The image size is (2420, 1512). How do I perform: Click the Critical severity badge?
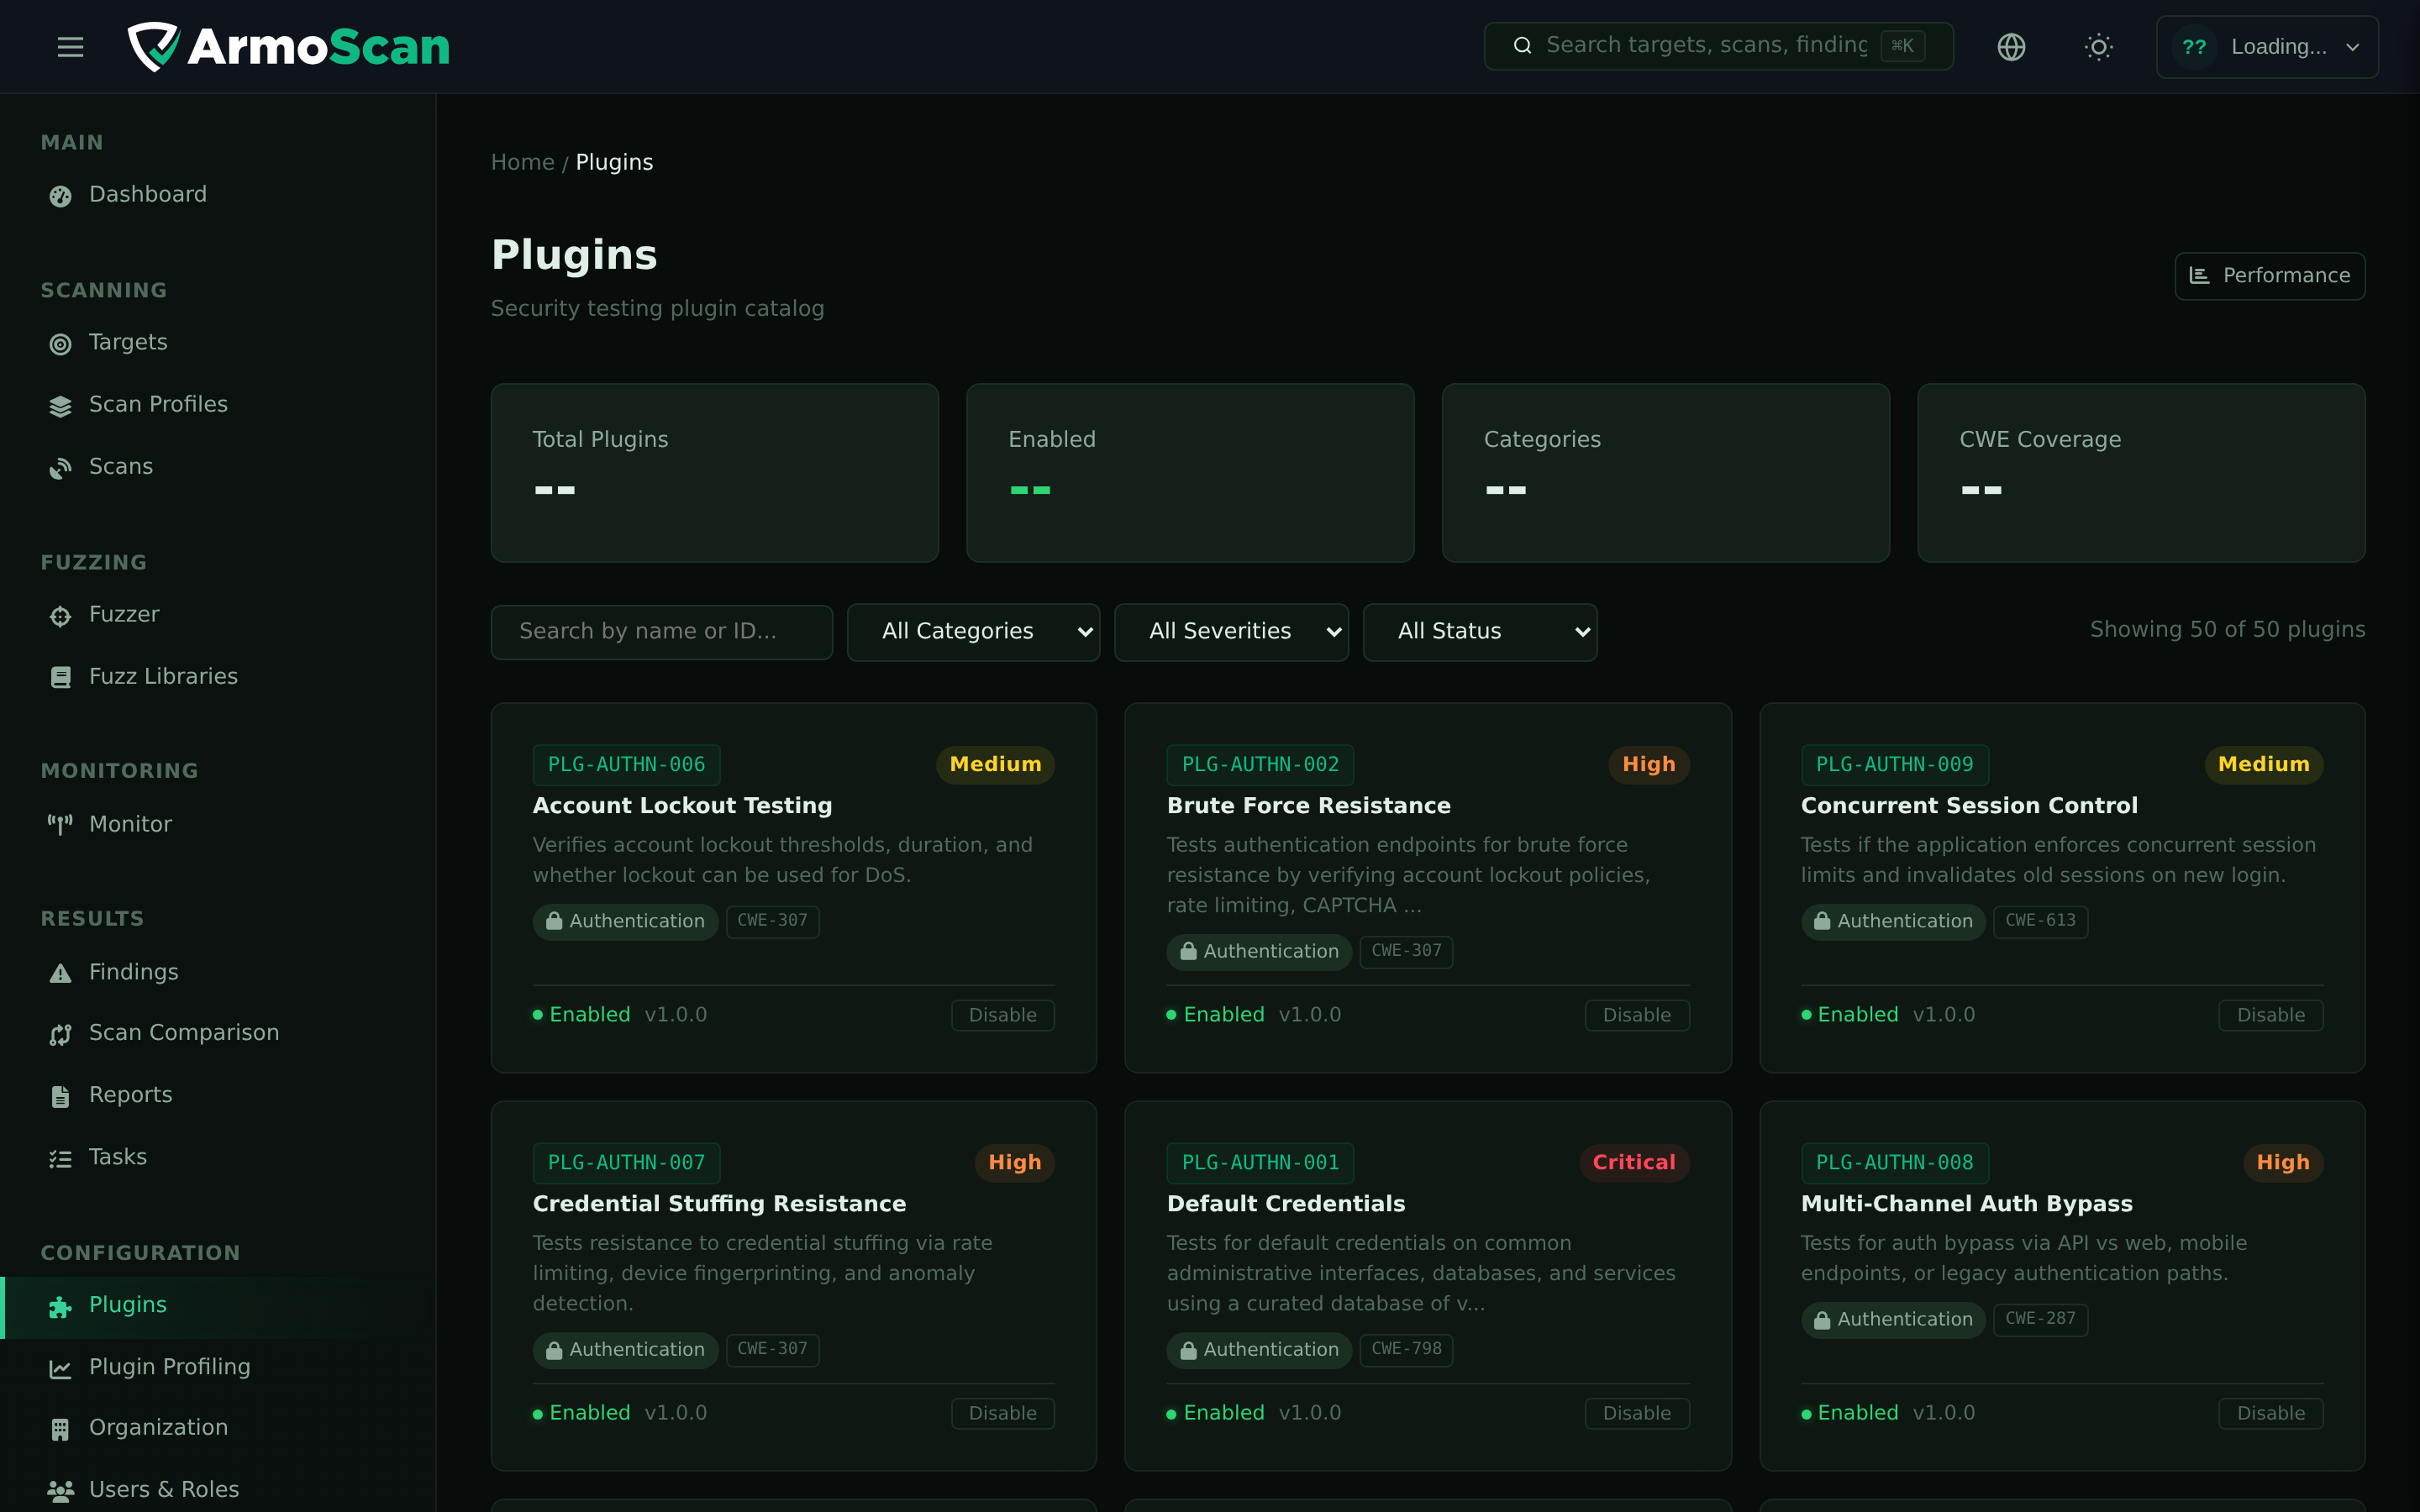pos(1634,1163)
